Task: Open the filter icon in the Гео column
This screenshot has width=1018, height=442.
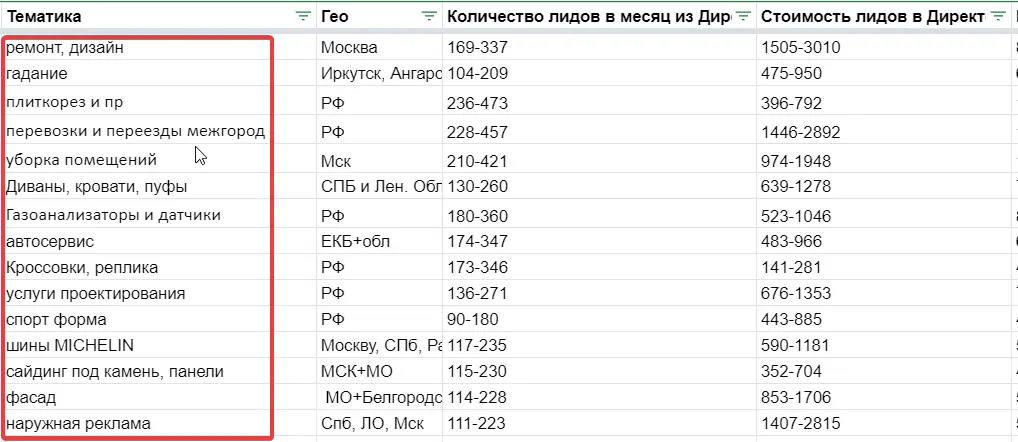Action: coord(429,16)
